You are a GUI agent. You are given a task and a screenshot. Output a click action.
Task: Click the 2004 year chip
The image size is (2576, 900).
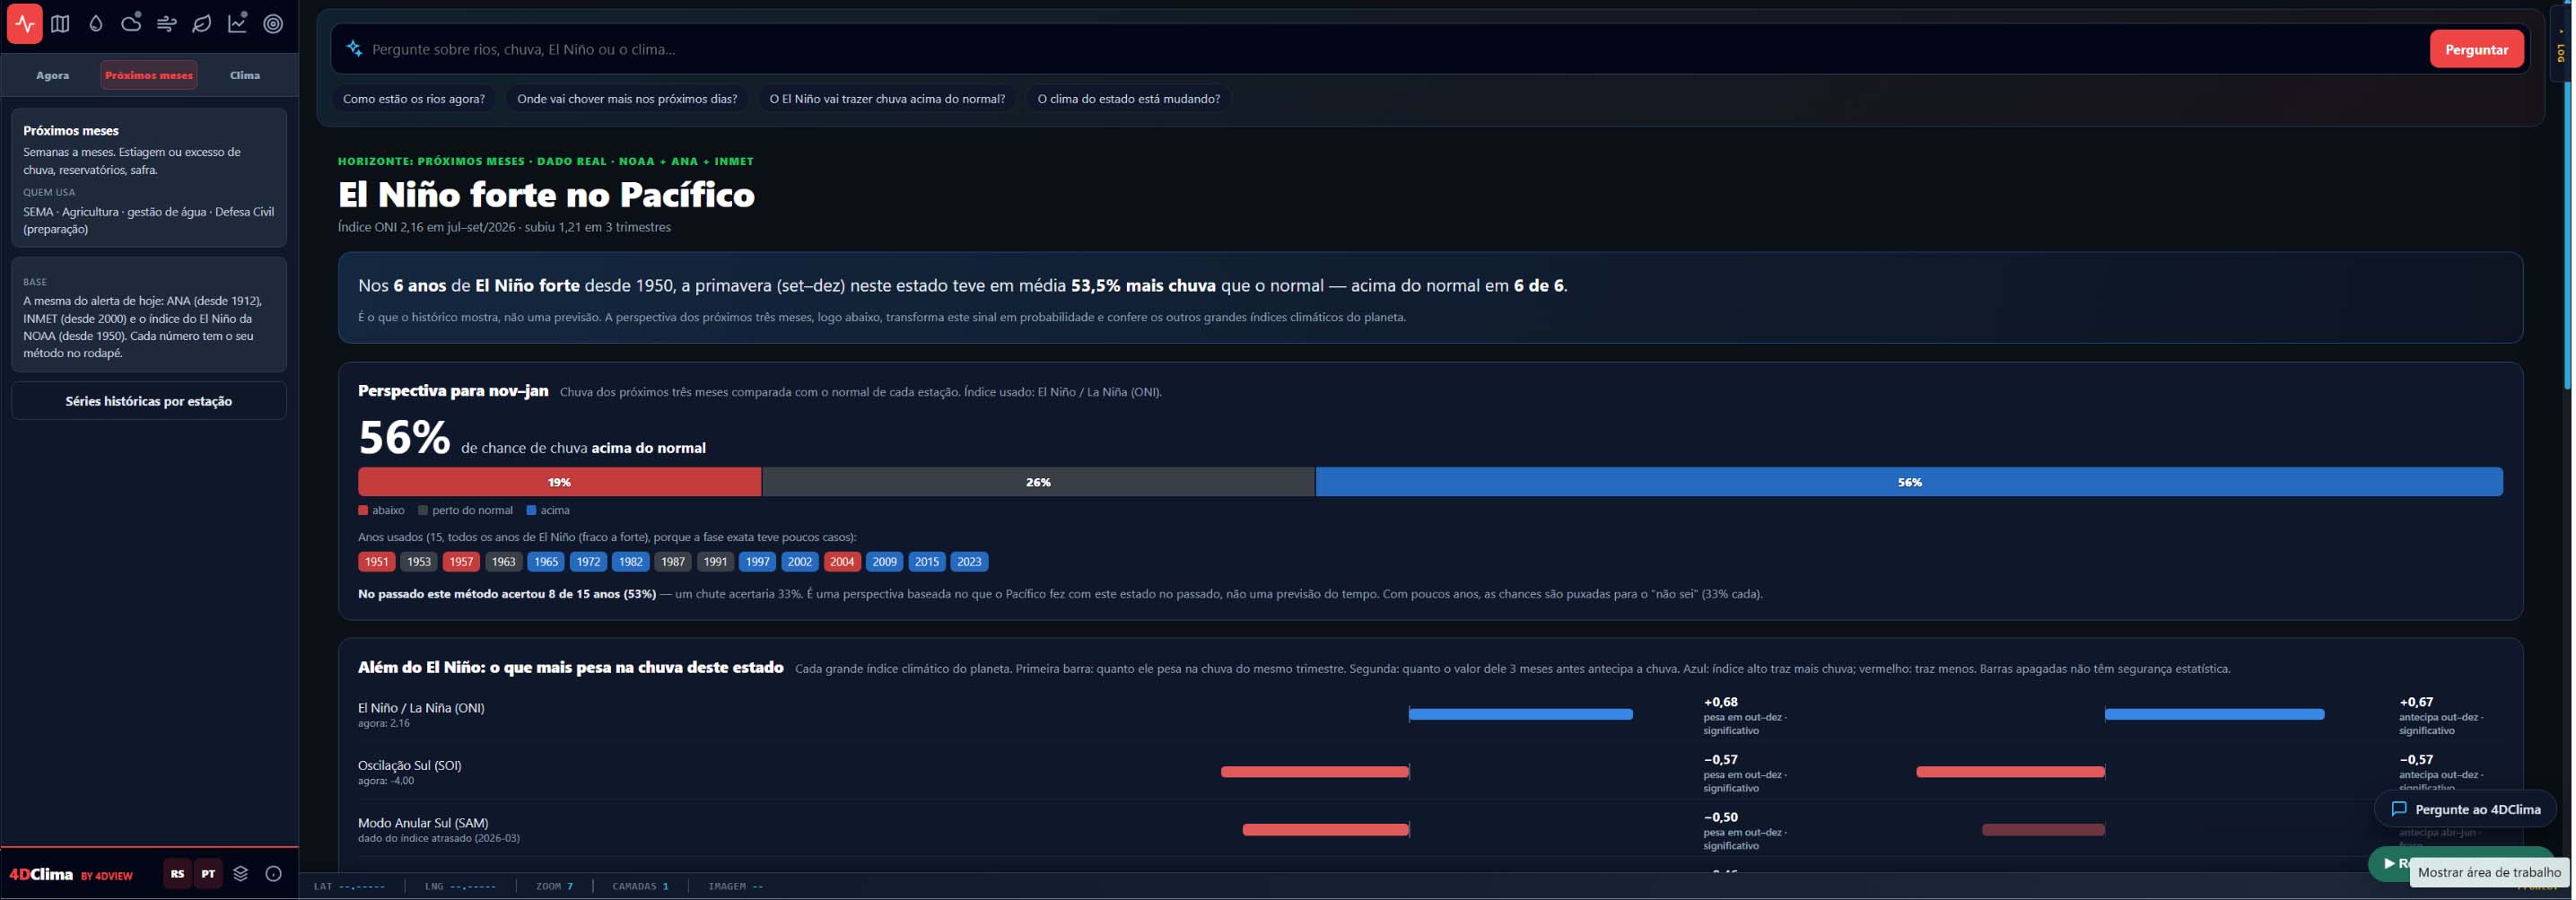[x=842, y=562]
